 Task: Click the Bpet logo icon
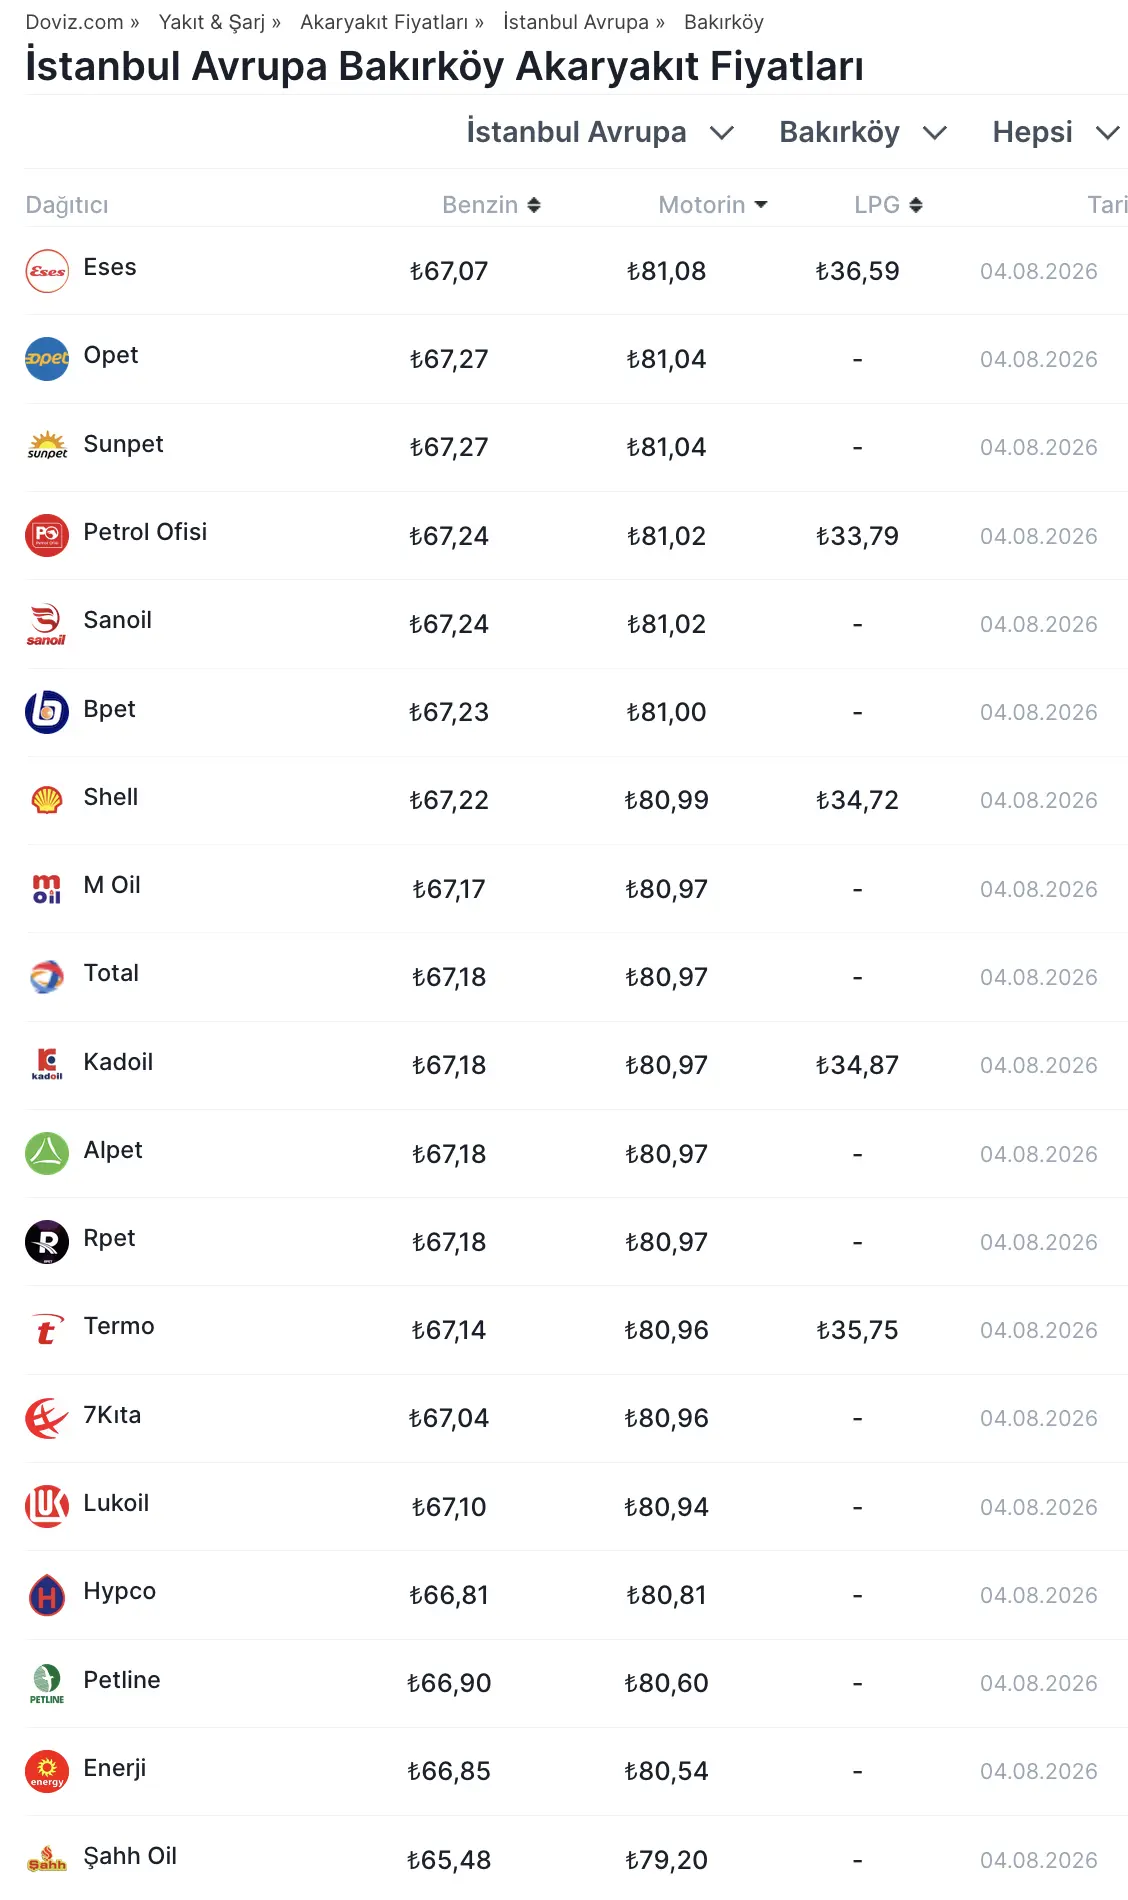47,712
